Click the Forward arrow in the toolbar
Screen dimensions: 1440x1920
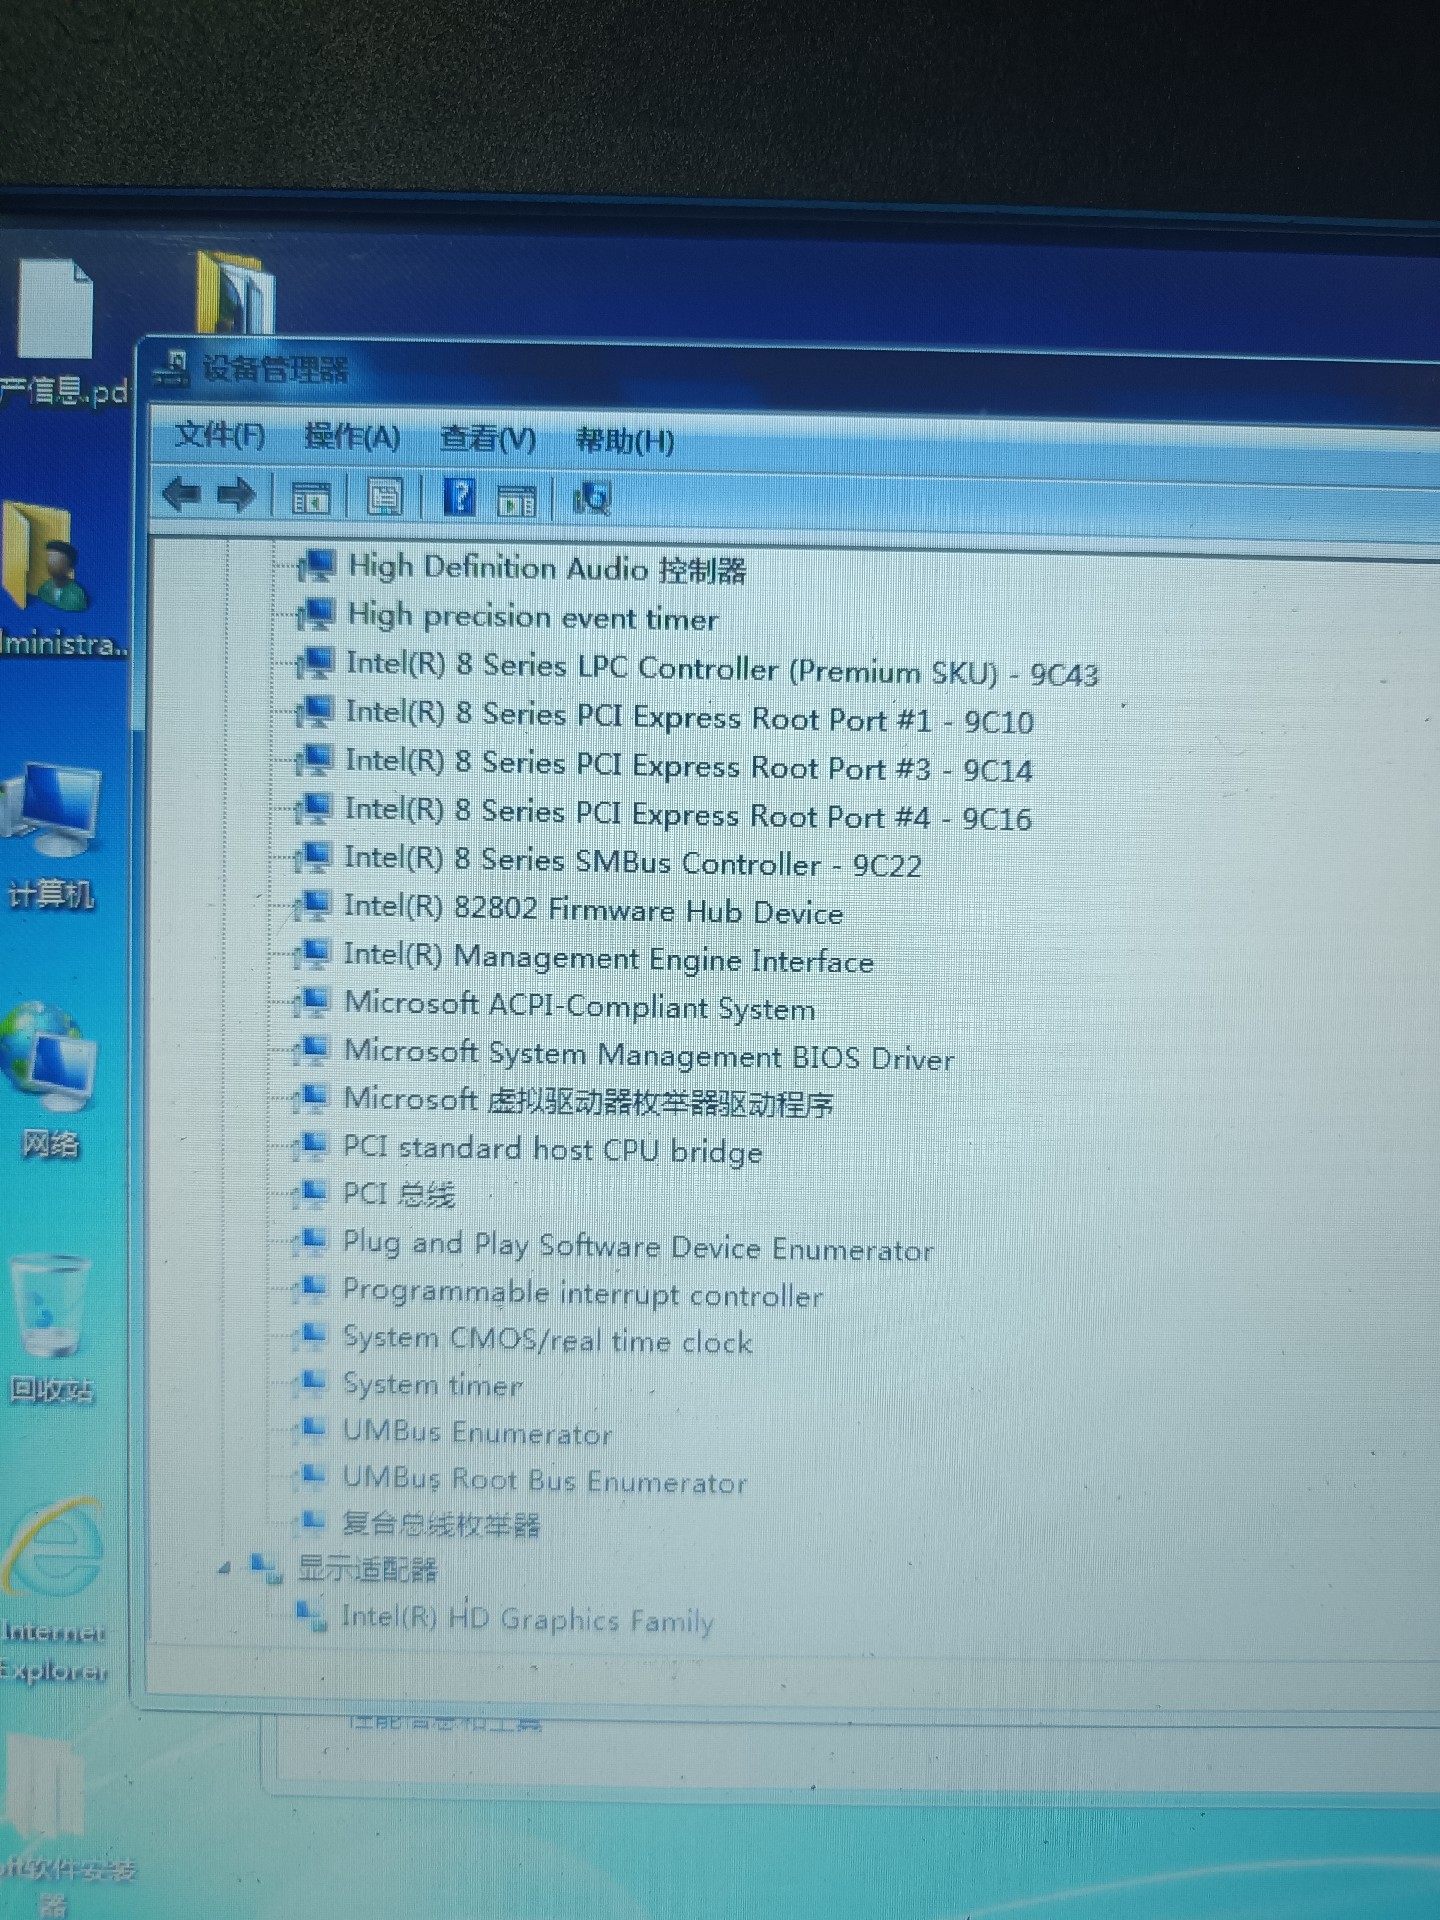237,495
